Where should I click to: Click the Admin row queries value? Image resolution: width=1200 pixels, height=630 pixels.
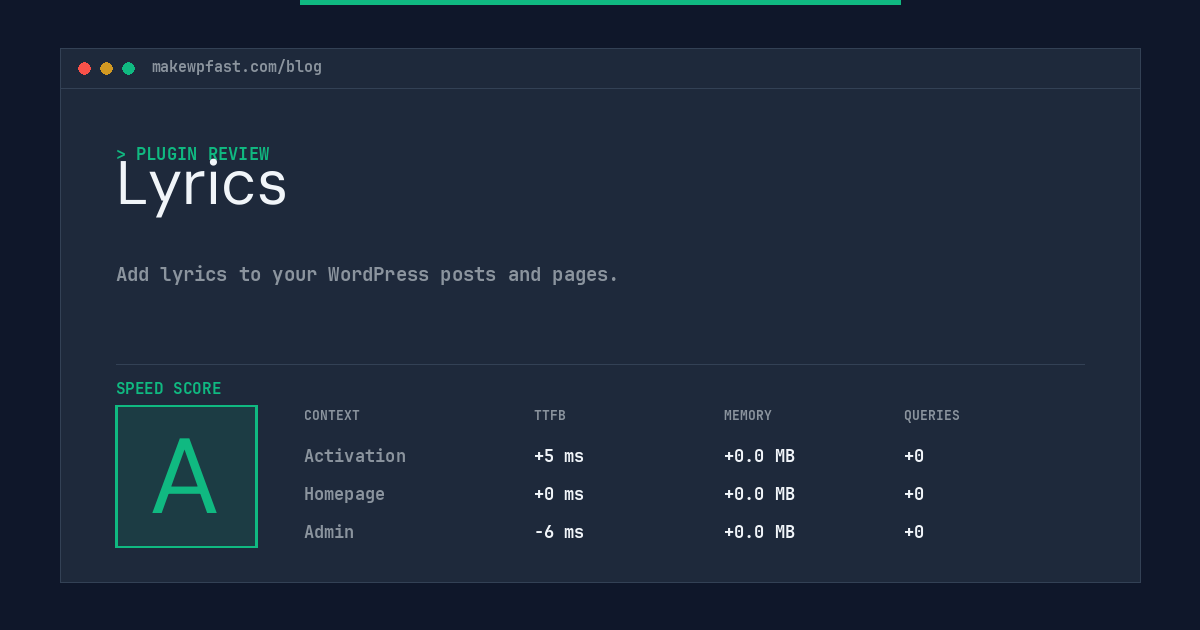tap(914, 532)
